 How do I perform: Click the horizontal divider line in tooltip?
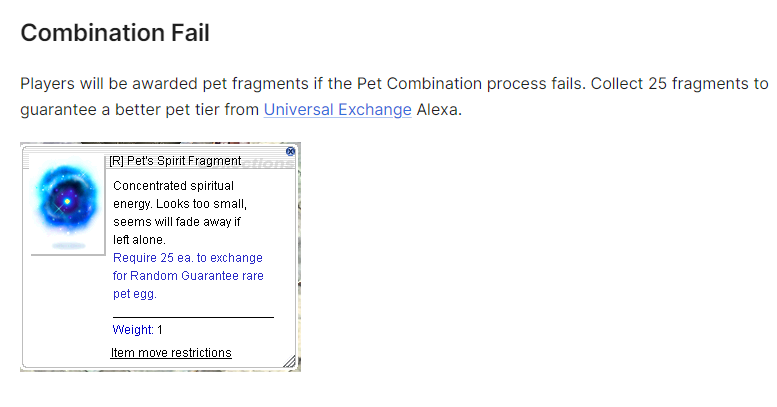coord(193,317)
